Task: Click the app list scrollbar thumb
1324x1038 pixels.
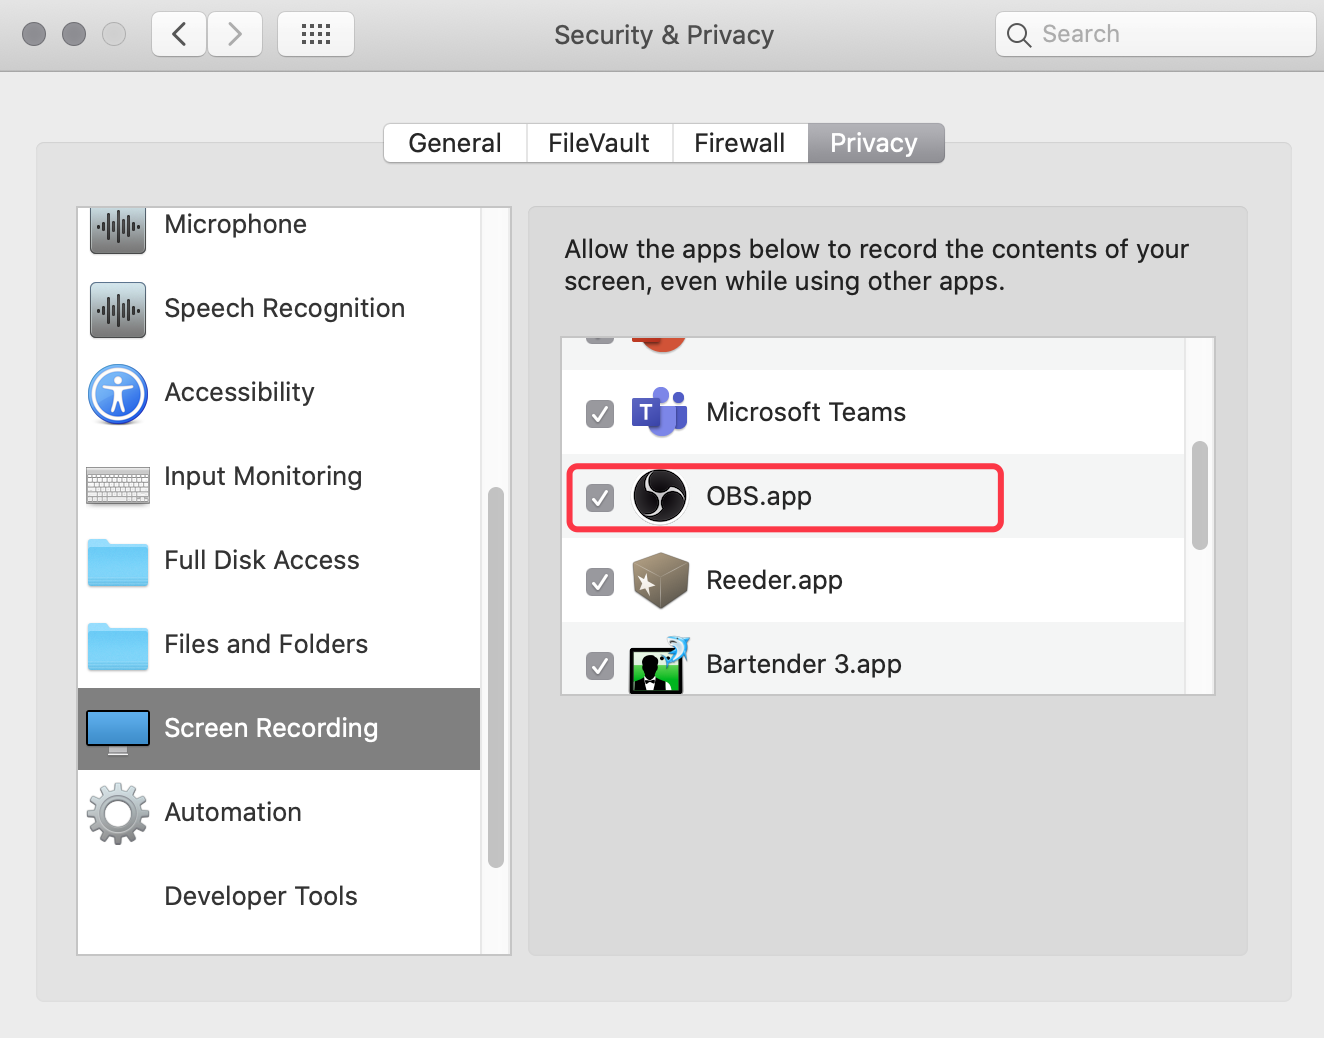Action: [1200, 495]
